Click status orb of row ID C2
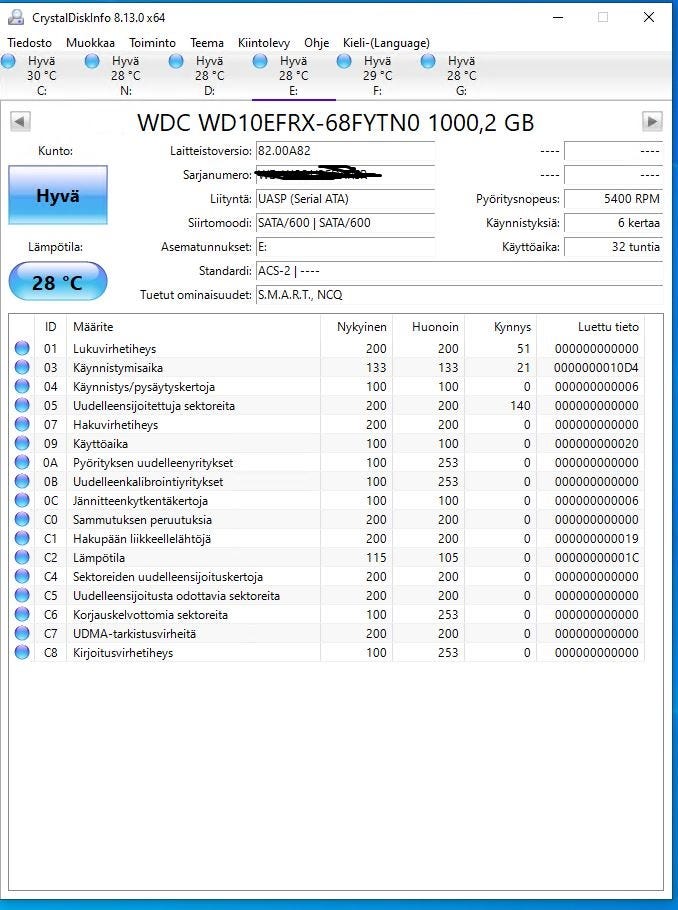 pyautogui.click(x=22, y=557)
